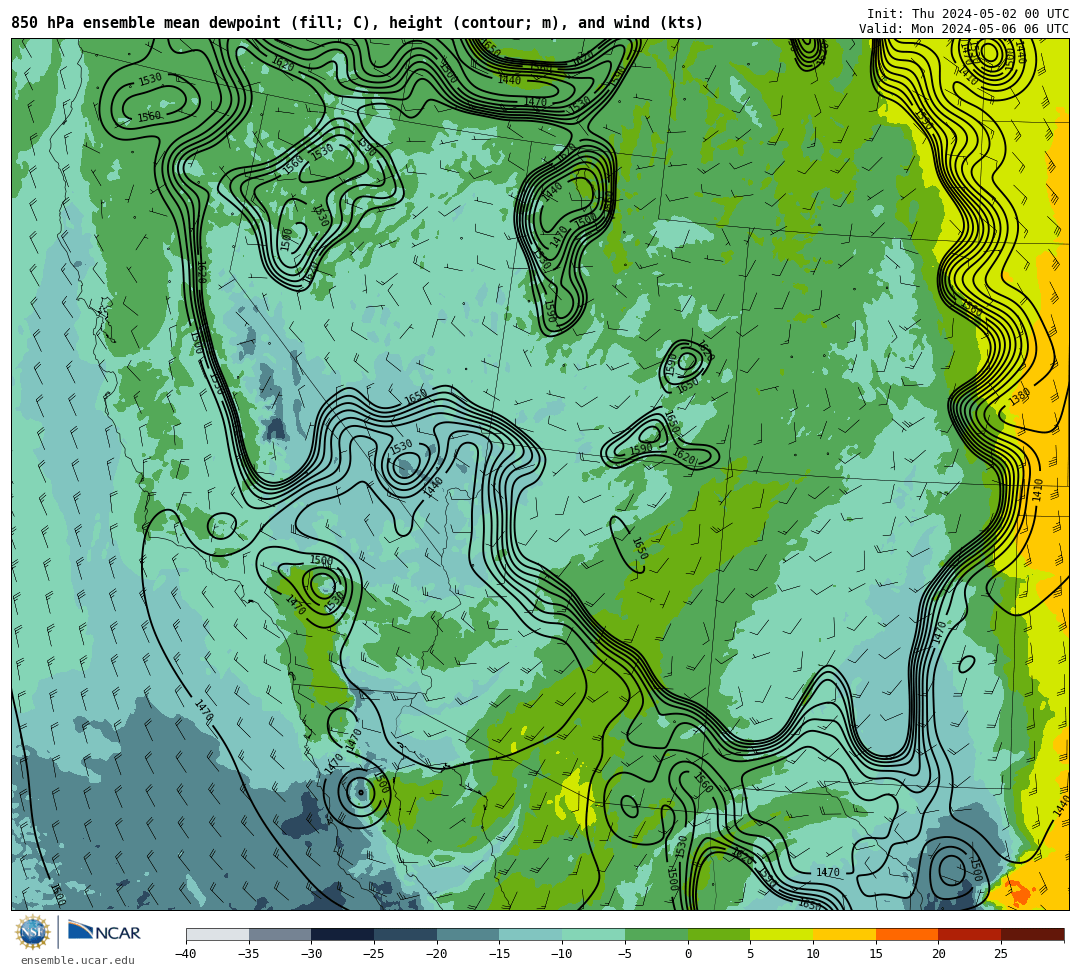The width and height of the screenshot is (1080, 973).
Task: Click the lightest gray -40 to -35 colorbar segment
Action: (218, 934)
